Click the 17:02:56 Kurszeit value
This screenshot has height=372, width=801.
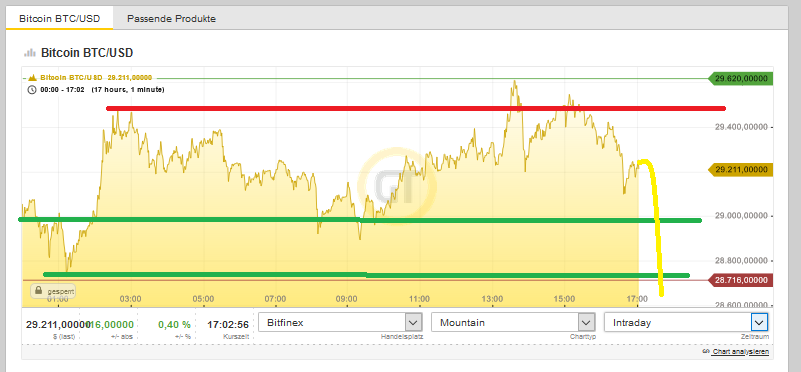[228, 324]
